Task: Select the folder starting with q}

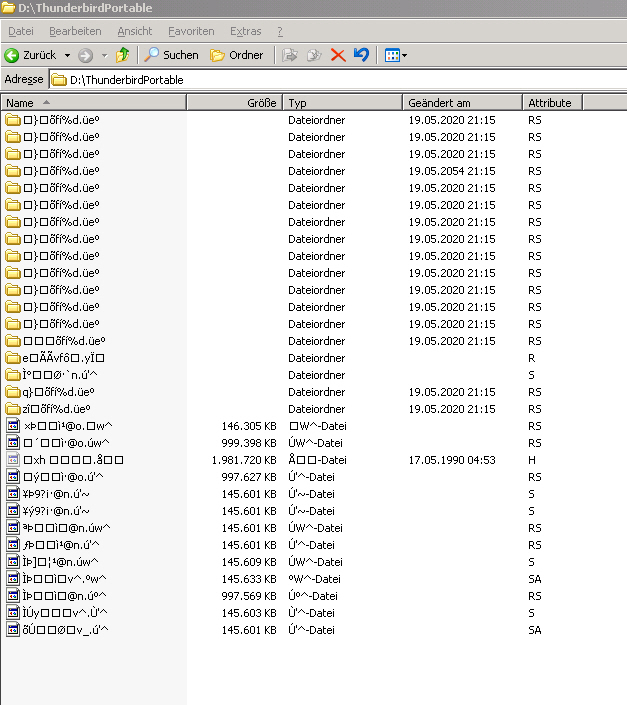Action: pyautogui.click(x=50, y=392)
